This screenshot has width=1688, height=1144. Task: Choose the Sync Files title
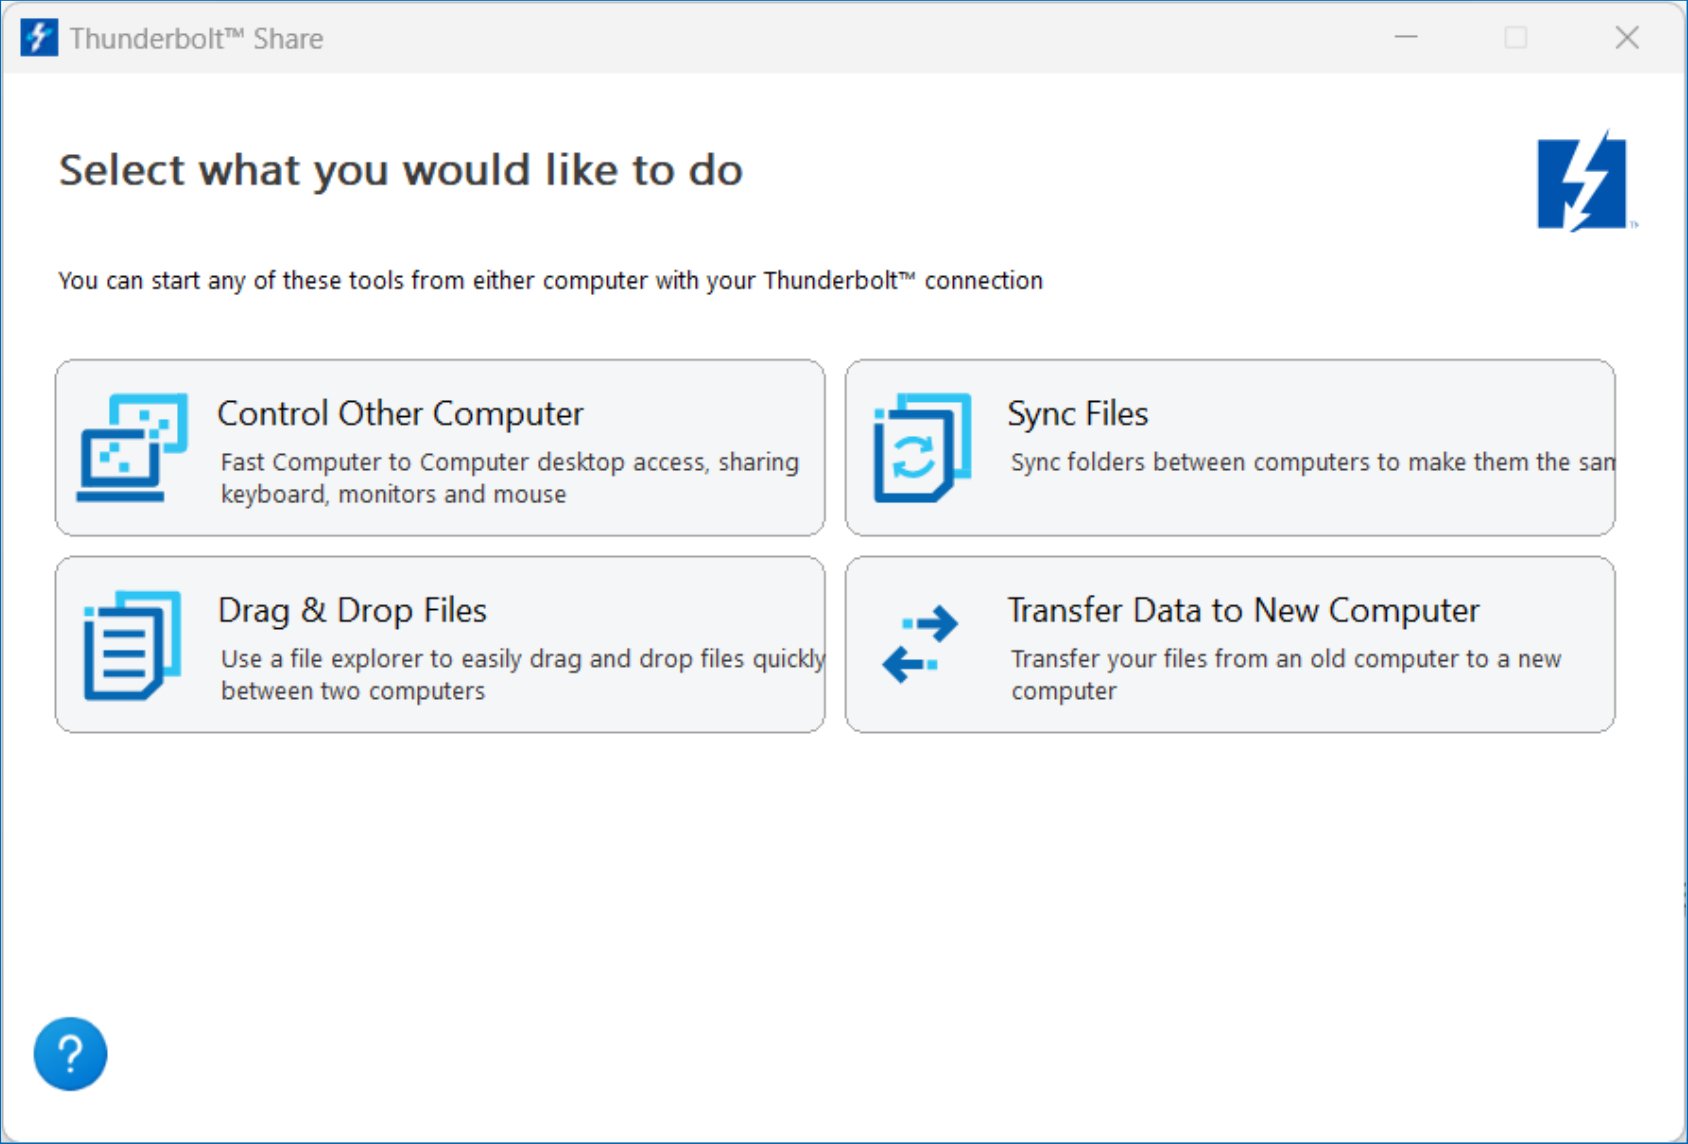(1077, 414)
